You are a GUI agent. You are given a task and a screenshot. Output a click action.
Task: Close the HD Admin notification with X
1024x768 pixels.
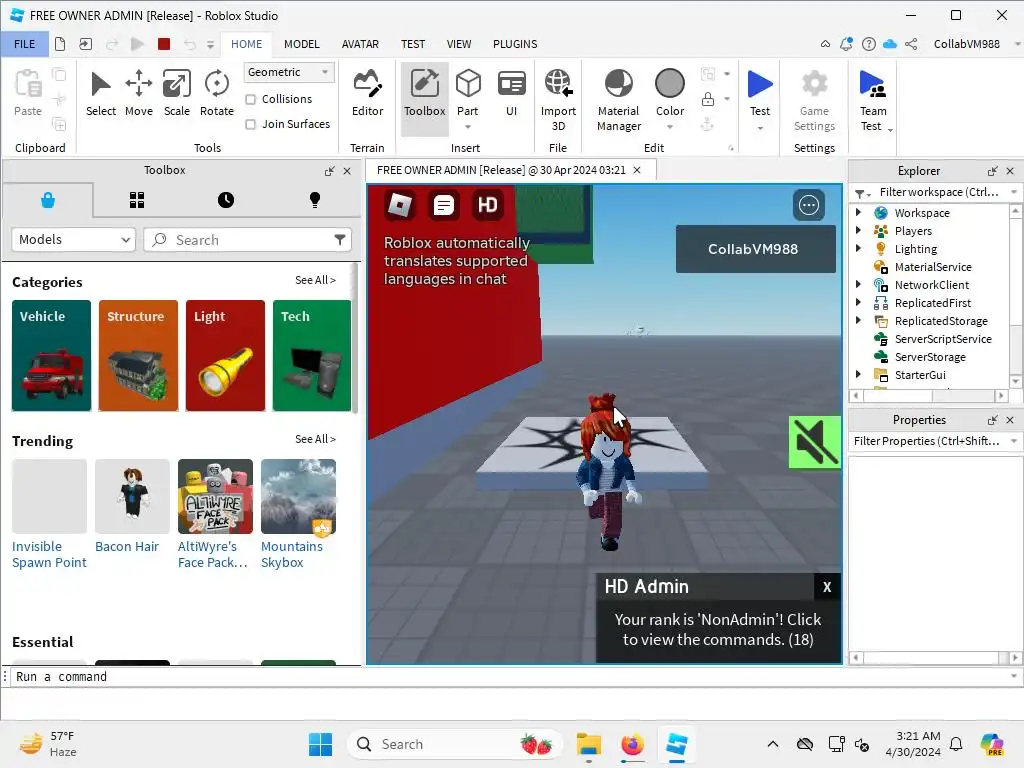pos(827,587)
